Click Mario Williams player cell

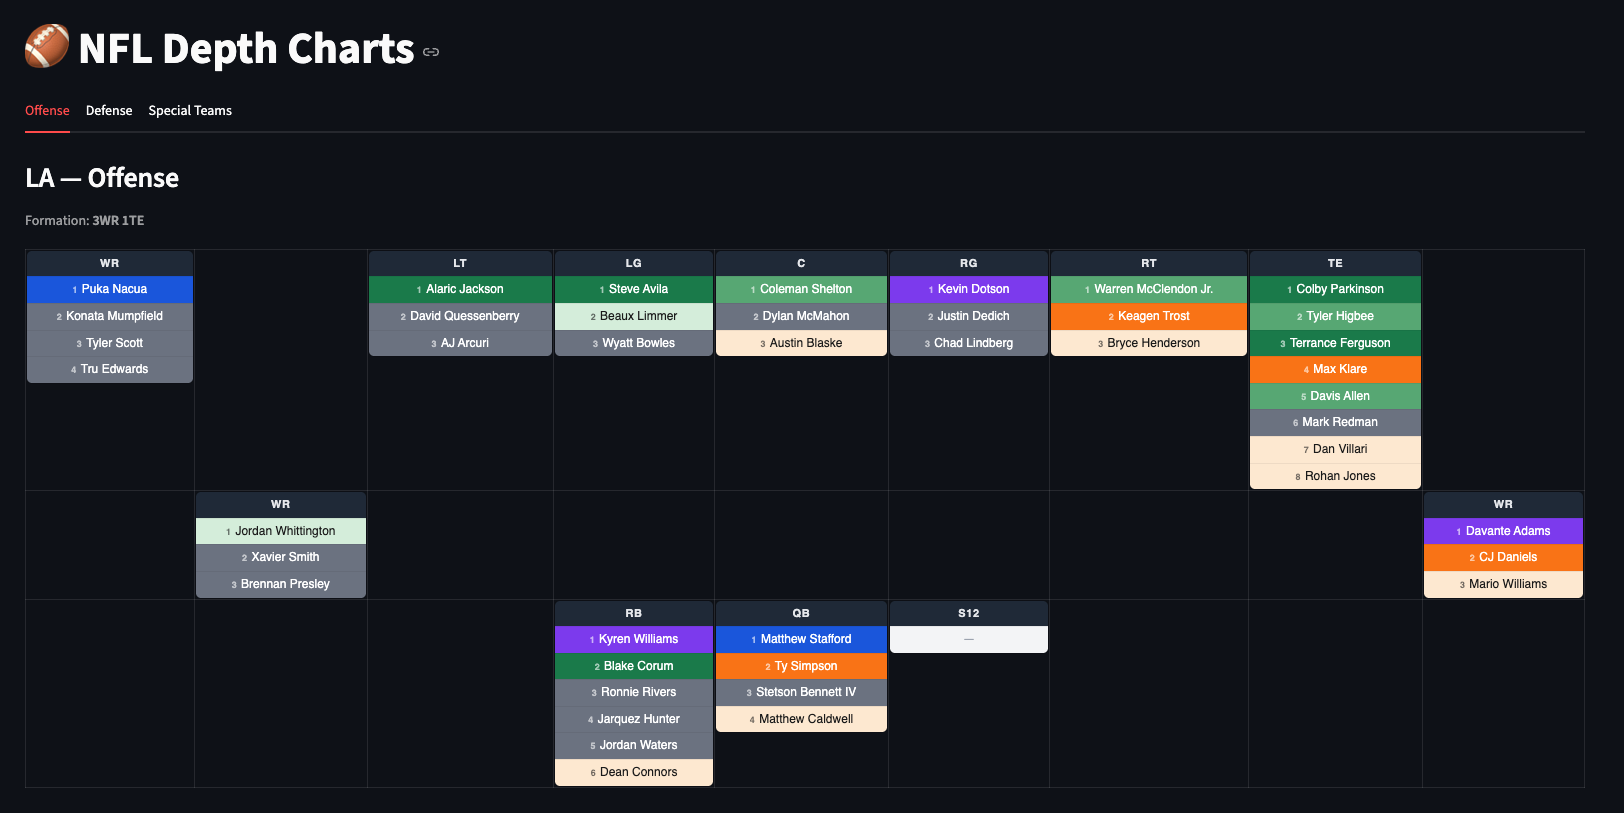click(1503, 584)
